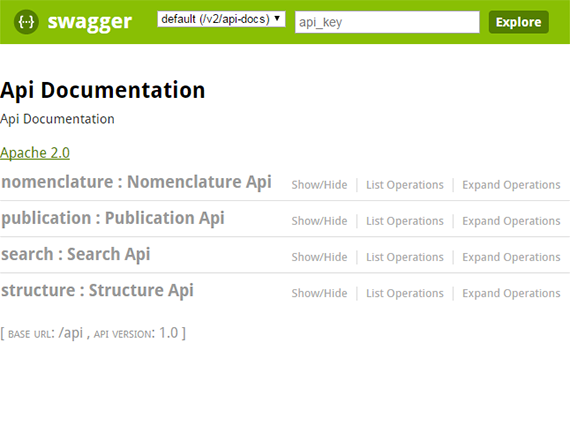
Task: Expand the nomenclature : Nomenclature Api section
Action: point(136,182)
